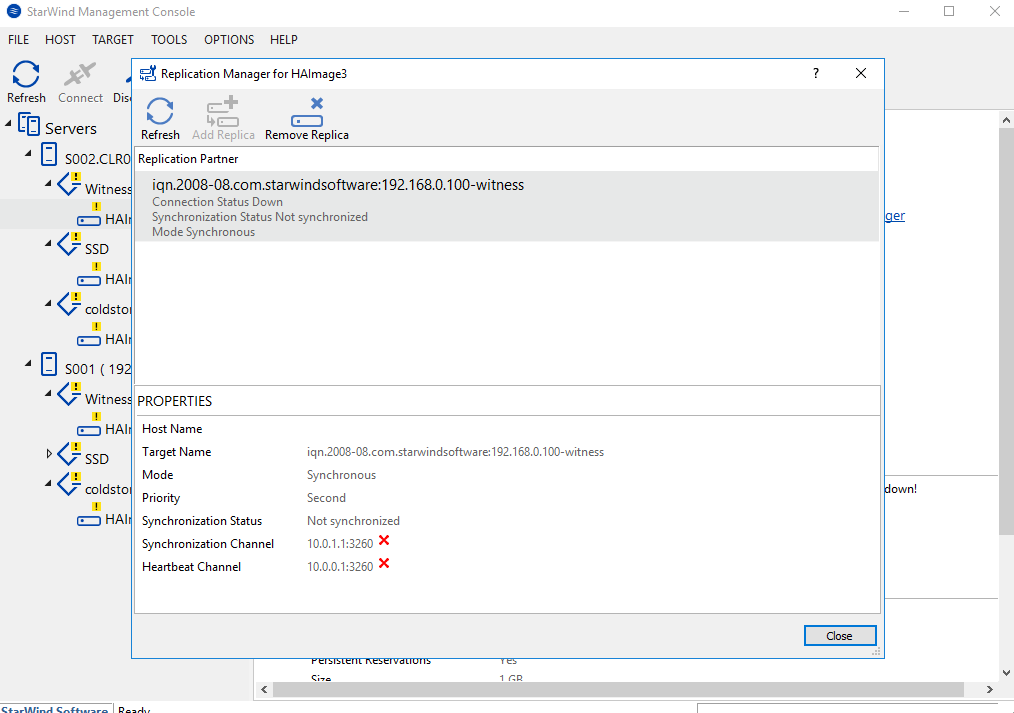Click the Remove Replica toolbar icon
This screenshot has width=1014, height=713.
(x=307, y=111)
